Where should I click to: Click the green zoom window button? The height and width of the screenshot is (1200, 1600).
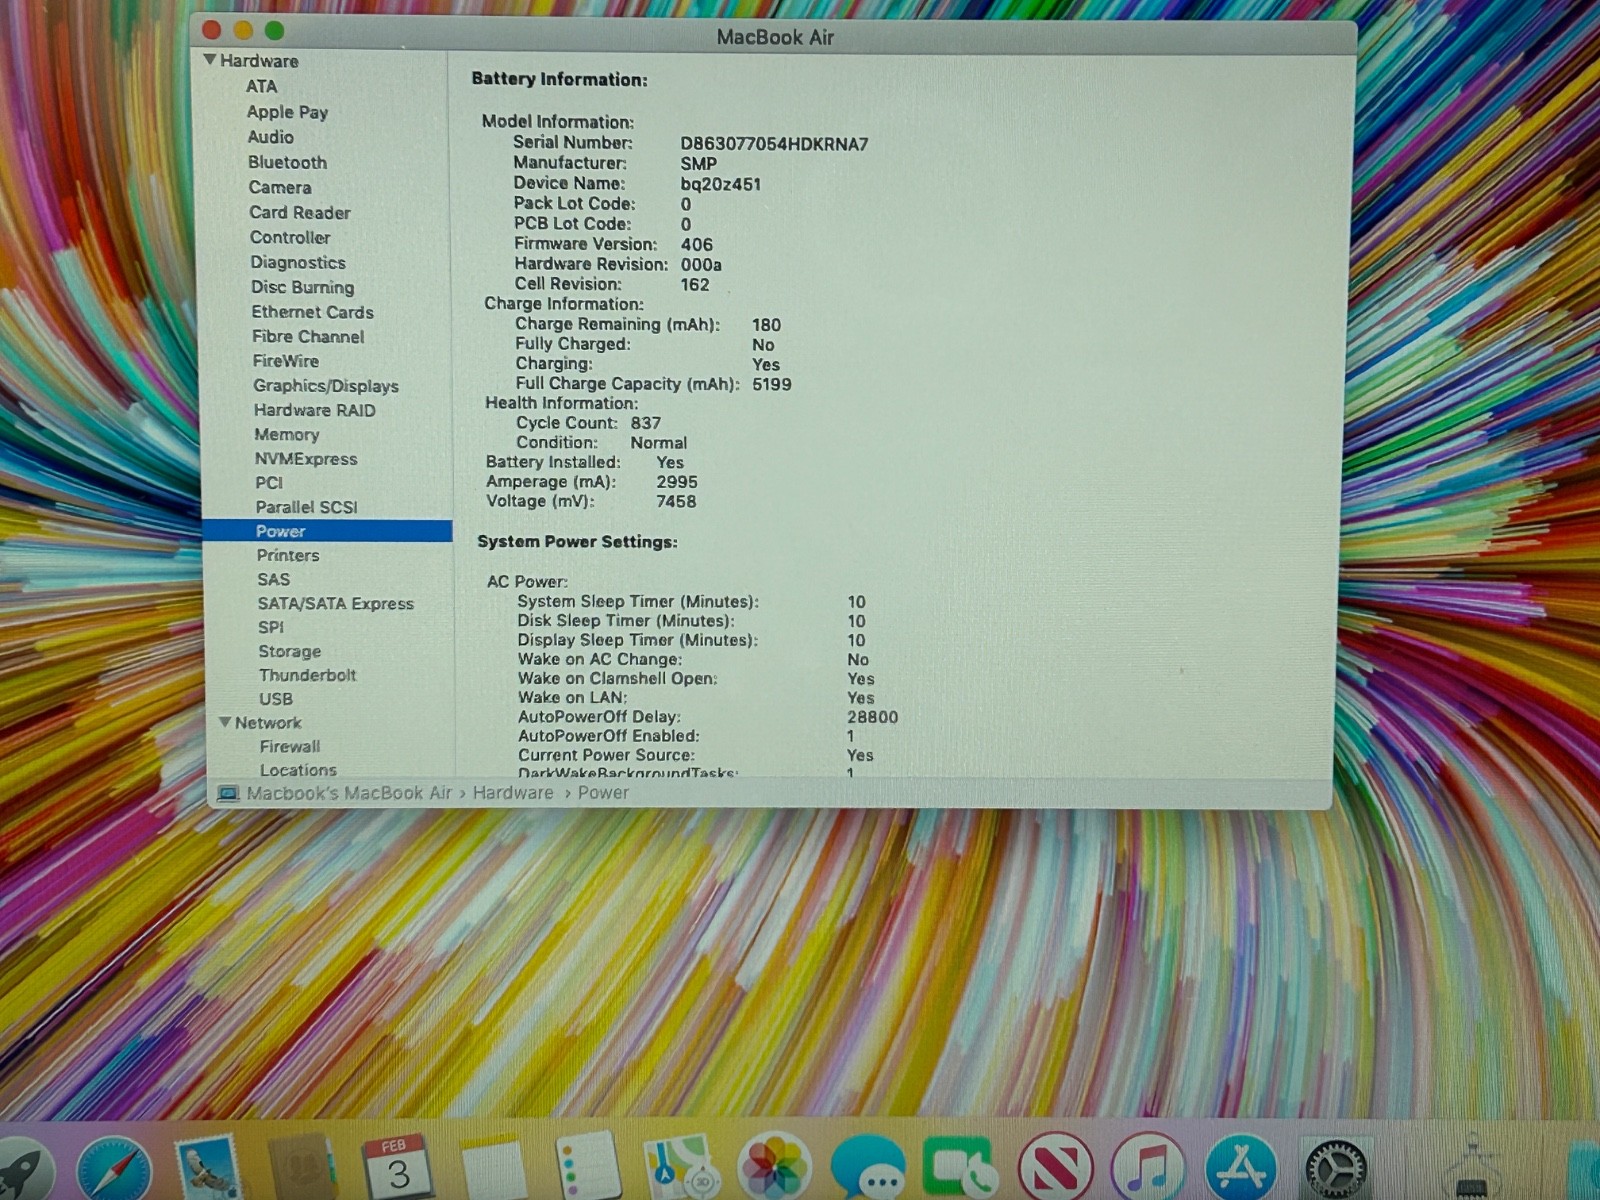[x=275, y=31]
